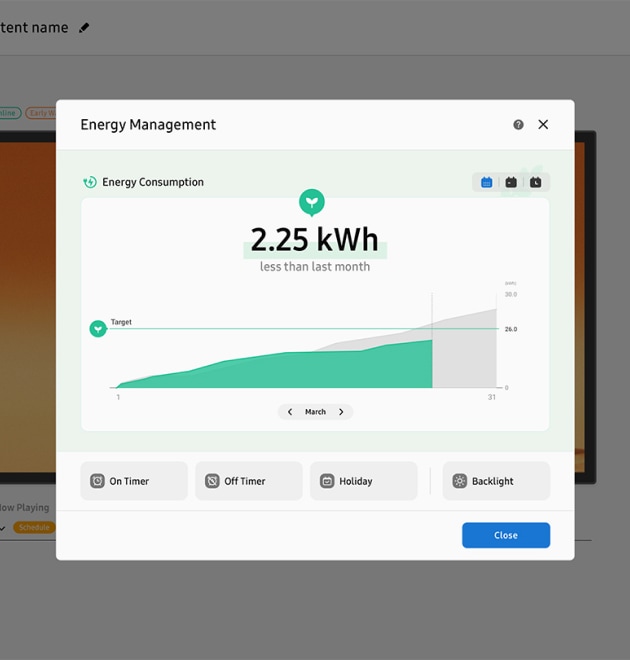
Task: Click the pencil edit icon beside content name
Action: [x=84, y=28]
